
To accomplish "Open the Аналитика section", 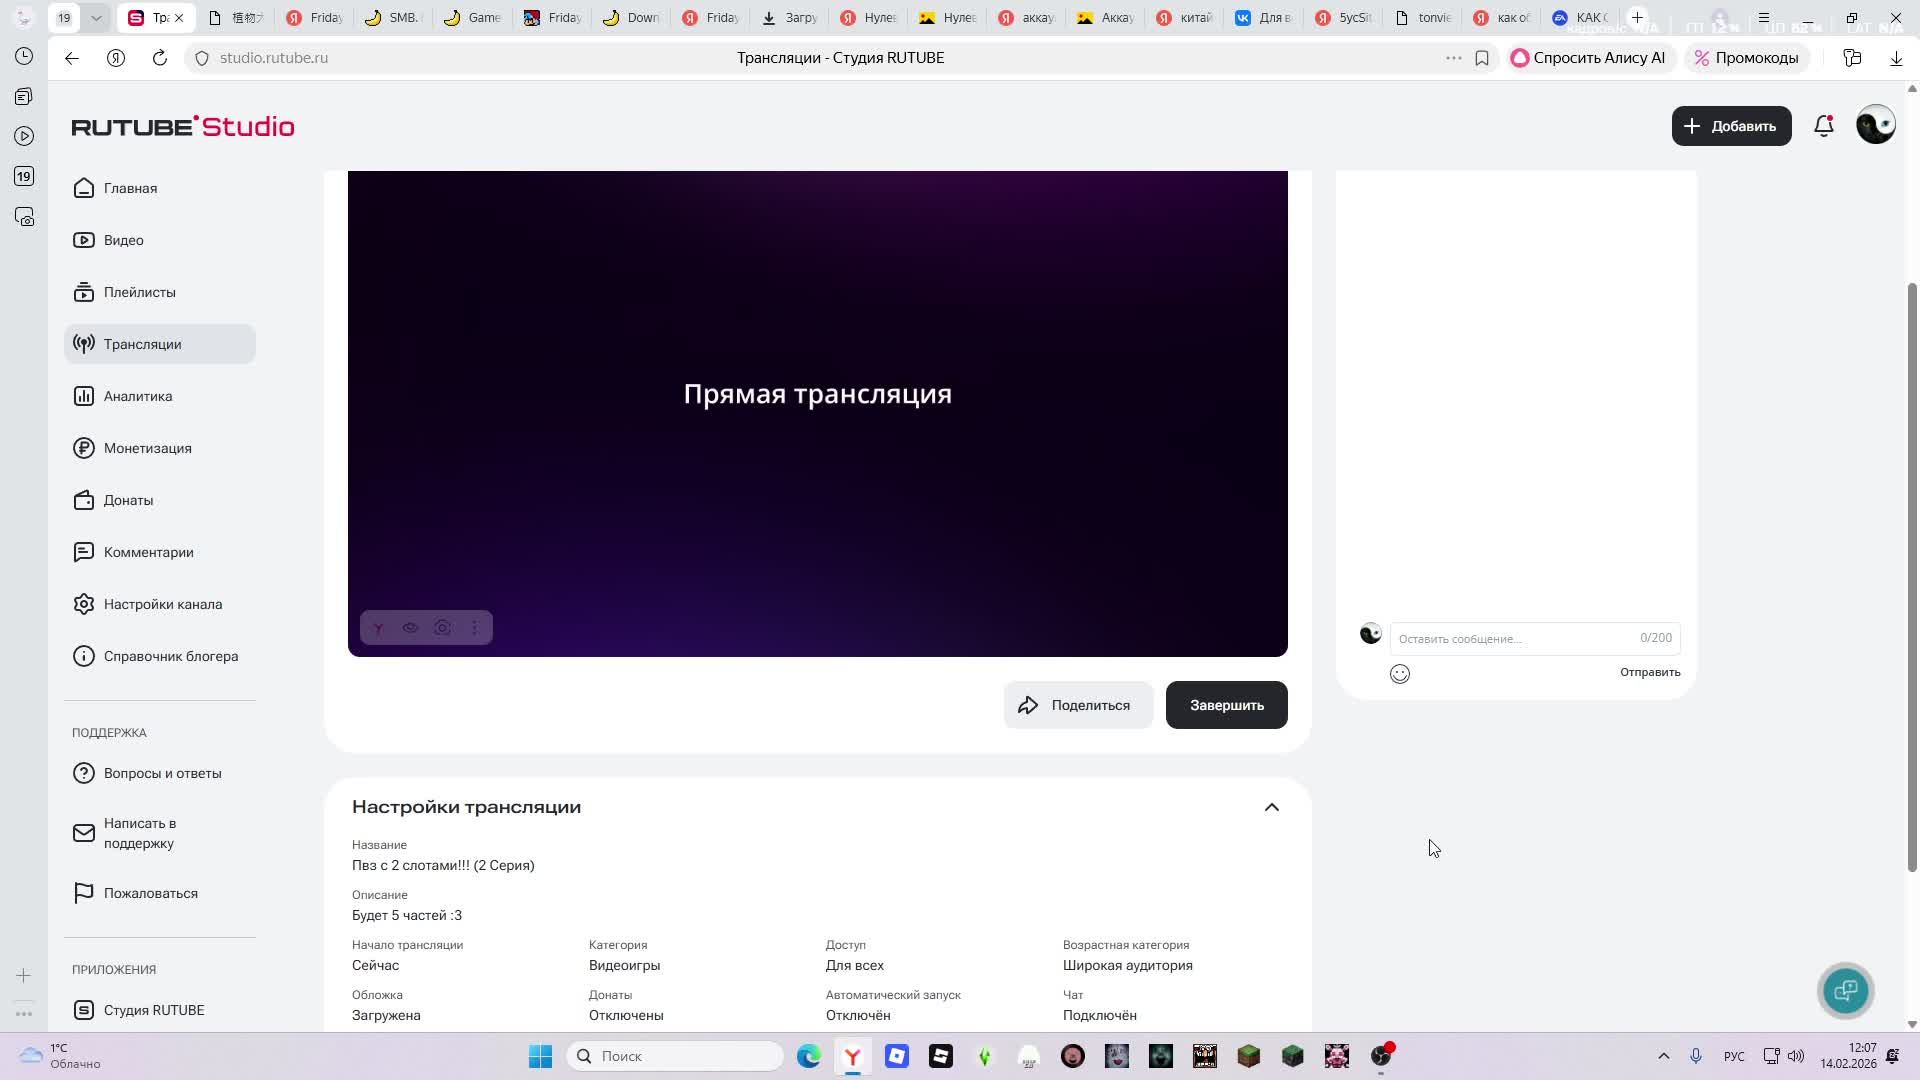I will coord(139,396).
